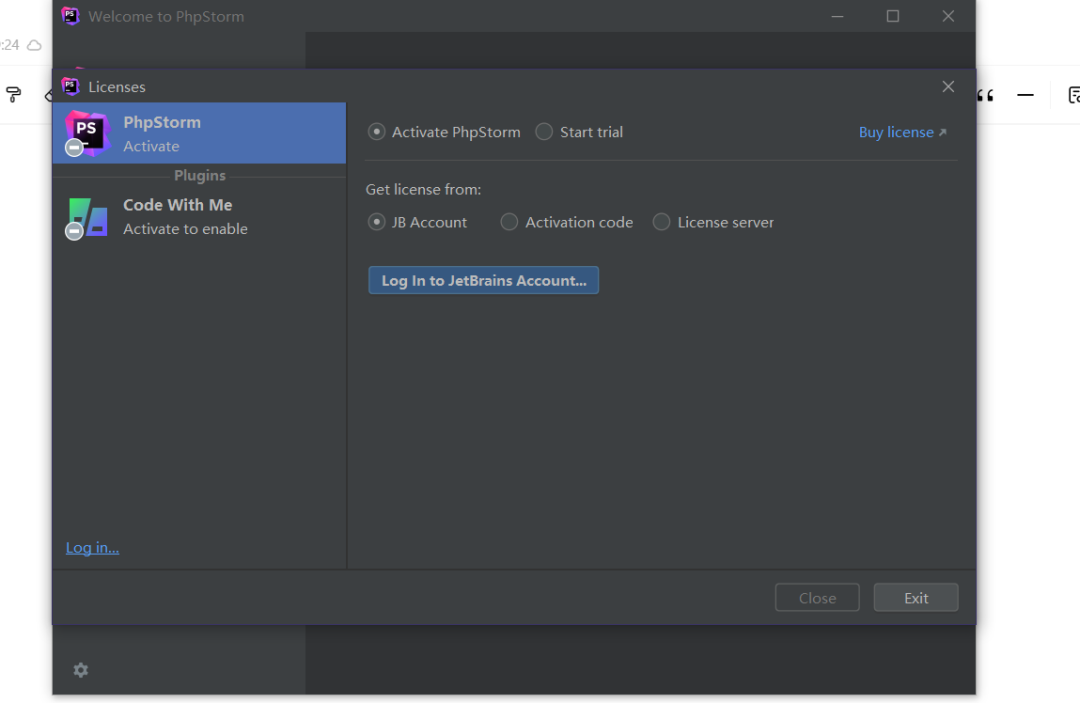
Task: Switch to the Activation code option
Action: click(510, 222)
